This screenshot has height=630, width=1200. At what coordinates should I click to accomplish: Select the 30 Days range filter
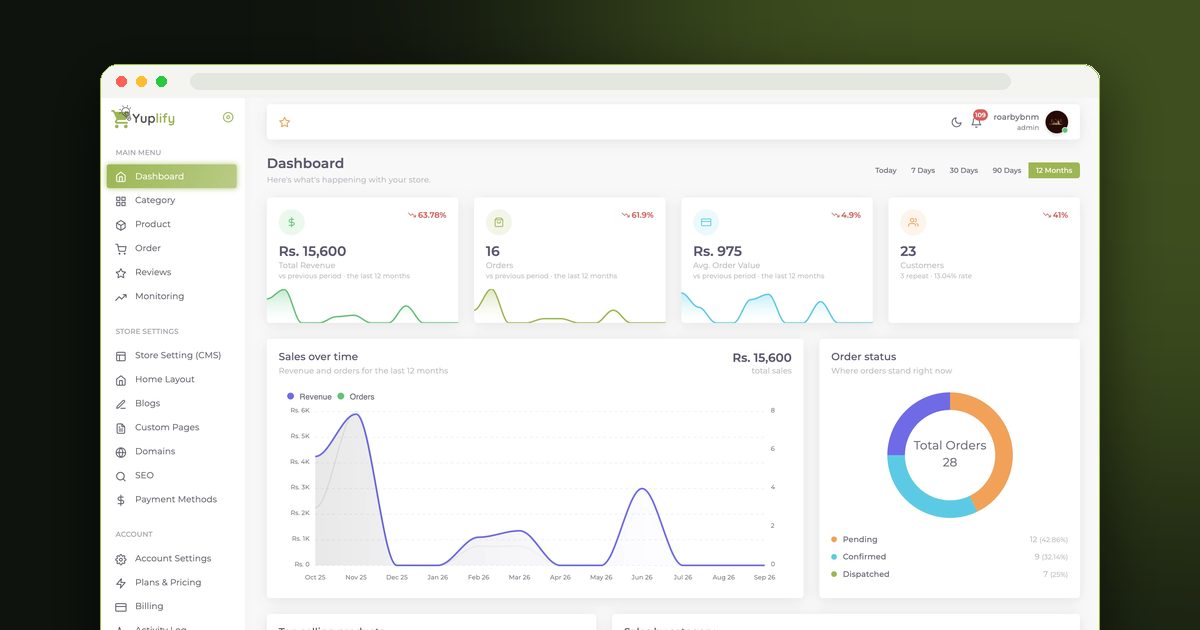click(x=963, y=170)
